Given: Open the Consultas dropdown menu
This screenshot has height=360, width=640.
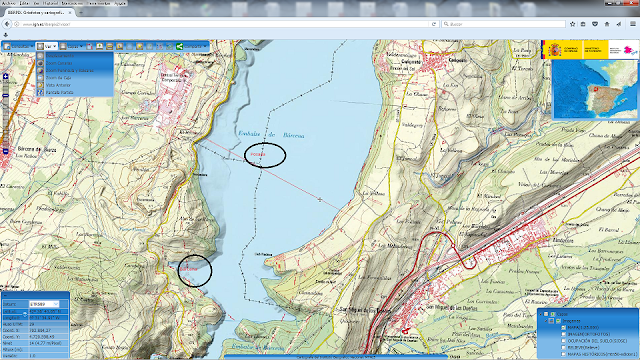Looking at the screenshot, I should (18, 47).
